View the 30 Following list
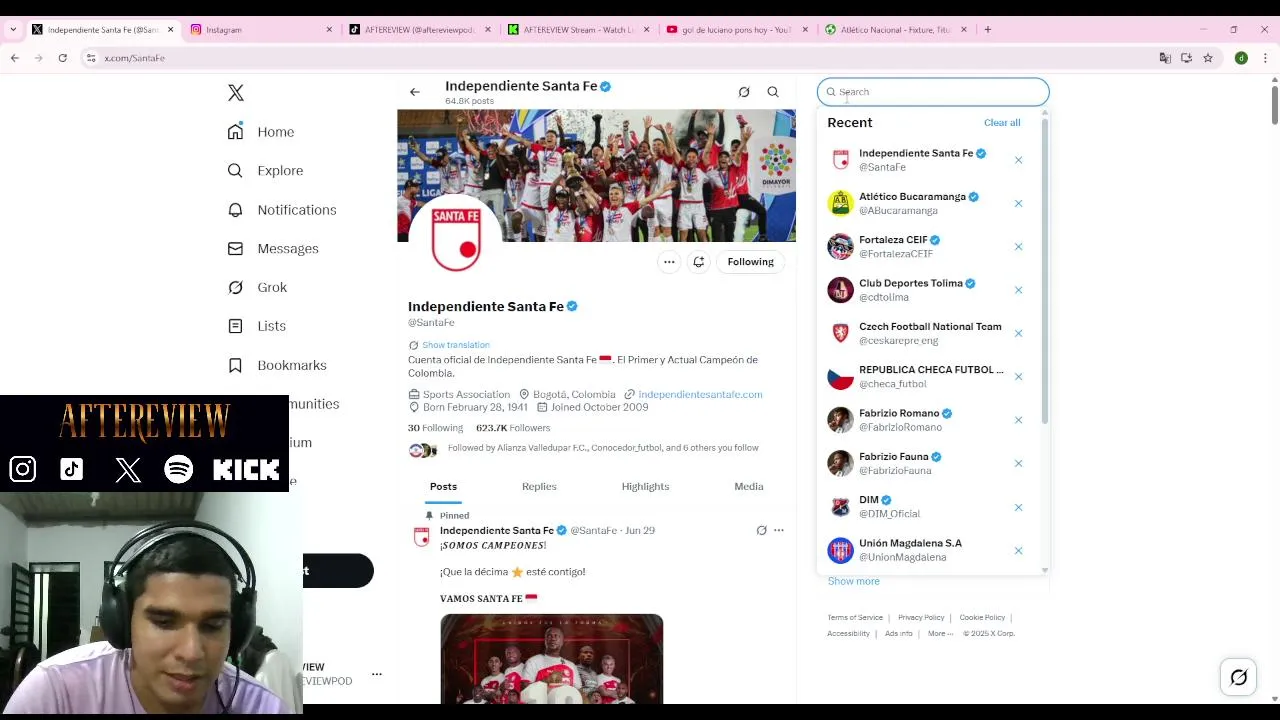The image size is (1280, 720). point(435,428)
